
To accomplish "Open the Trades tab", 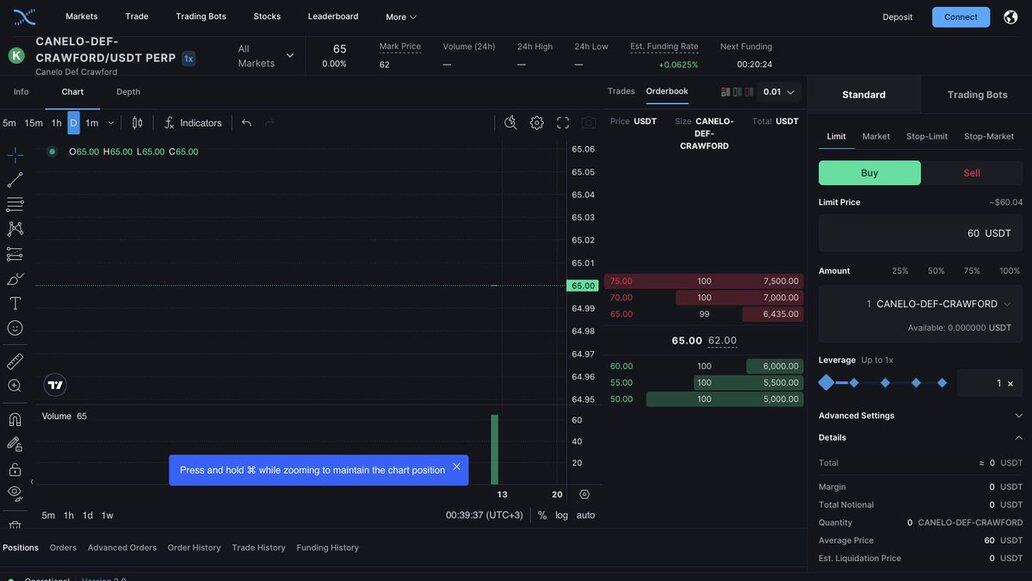I will (621, 91).
